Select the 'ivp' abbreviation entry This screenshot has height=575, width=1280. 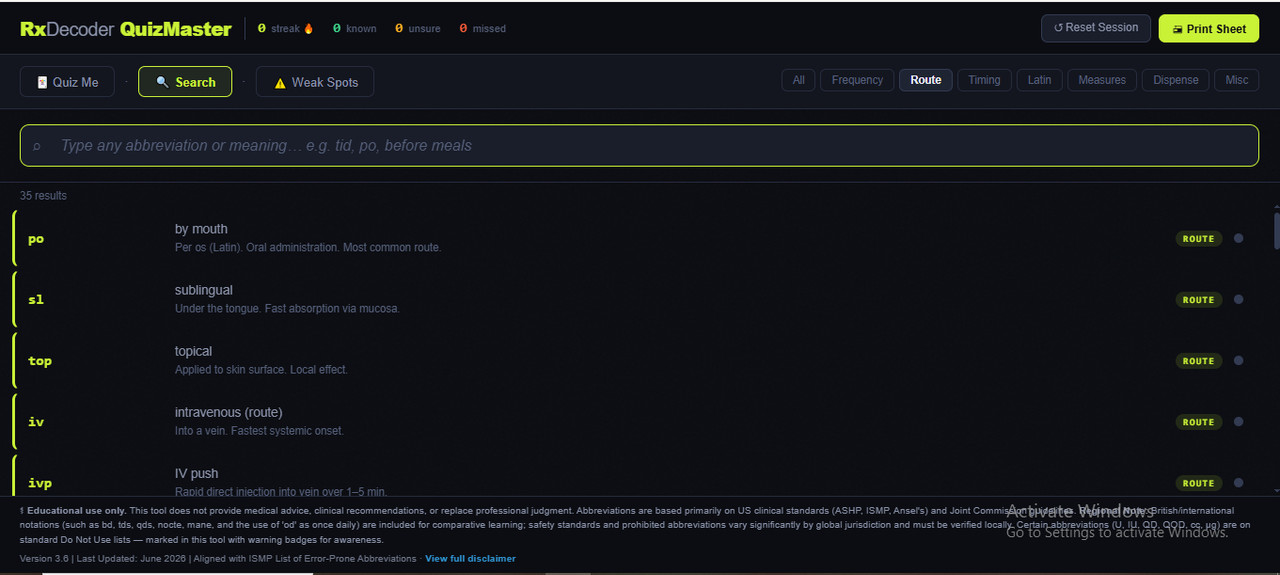40,483
